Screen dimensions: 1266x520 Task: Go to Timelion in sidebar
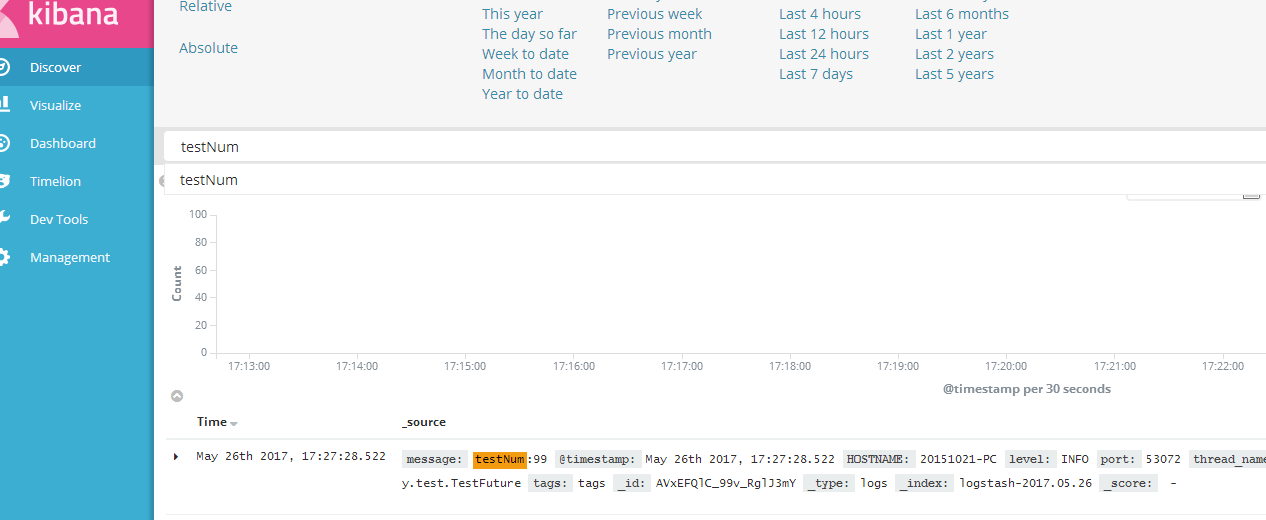tap(55, 181)
